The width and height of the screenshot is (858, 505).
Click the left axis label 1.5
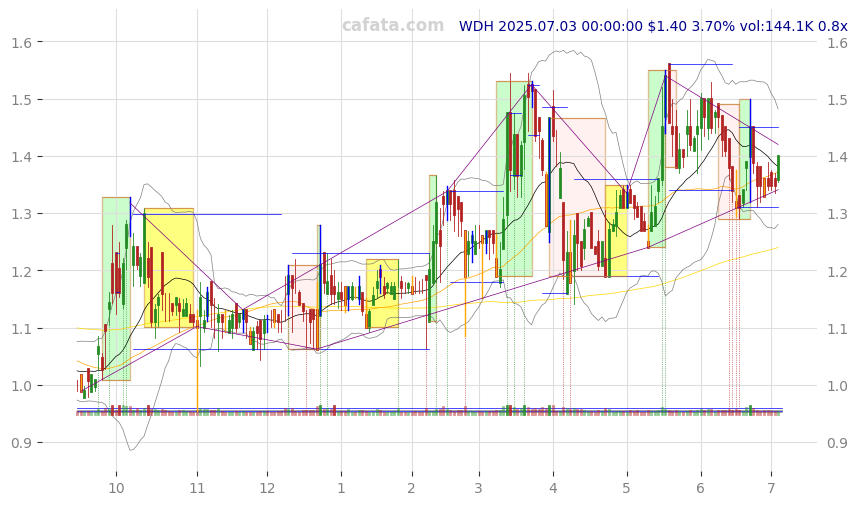tap(21, 100)
